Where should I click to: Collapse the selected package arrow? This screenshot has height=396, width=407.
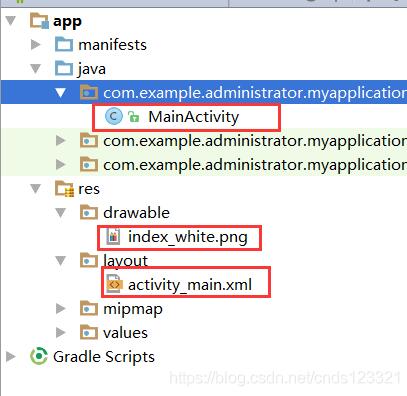[60, 93]
